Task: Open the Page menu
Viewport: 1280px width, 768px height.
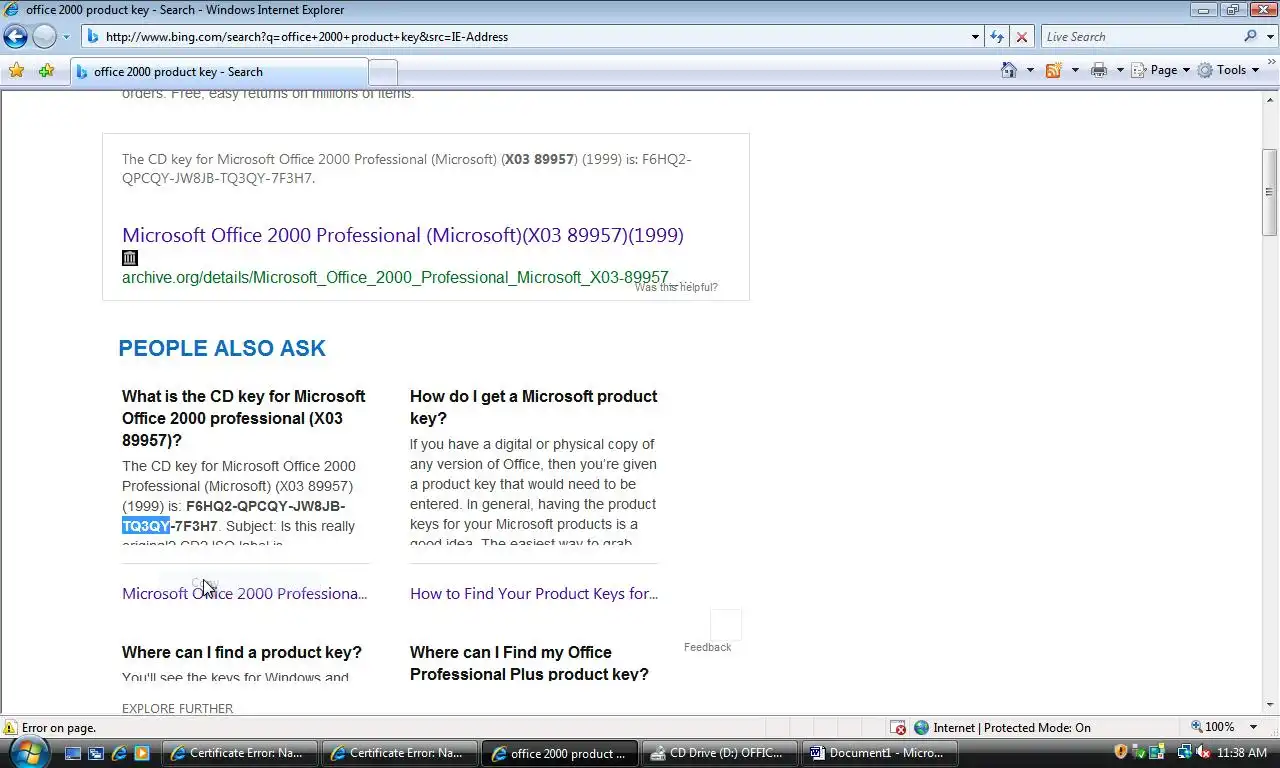Action: 1161,70
